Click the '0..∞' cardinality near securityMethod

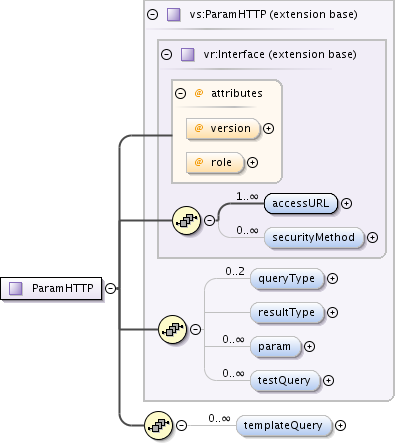[x=247, y=230]
